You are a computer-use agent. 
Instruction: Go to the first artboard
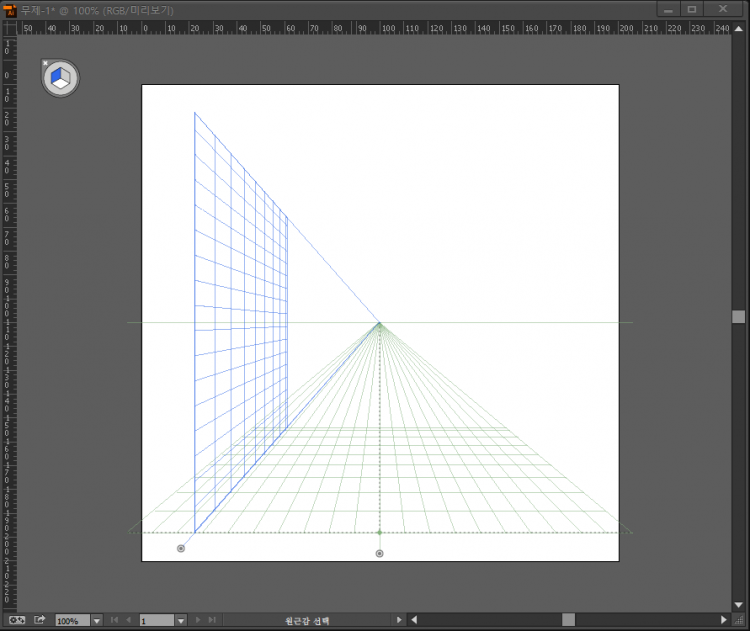tap(114, 620)
